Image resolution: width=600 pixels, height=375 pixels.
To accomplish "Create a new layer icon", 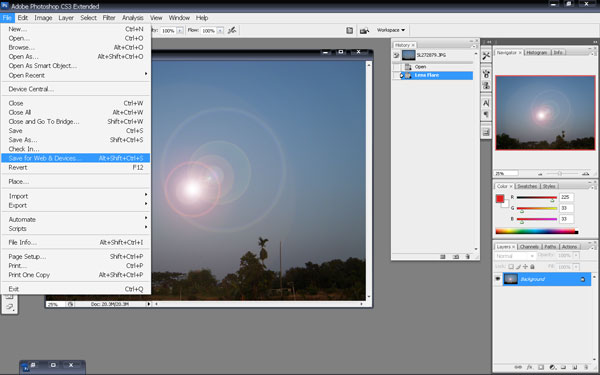I will (x=575, y=367).
